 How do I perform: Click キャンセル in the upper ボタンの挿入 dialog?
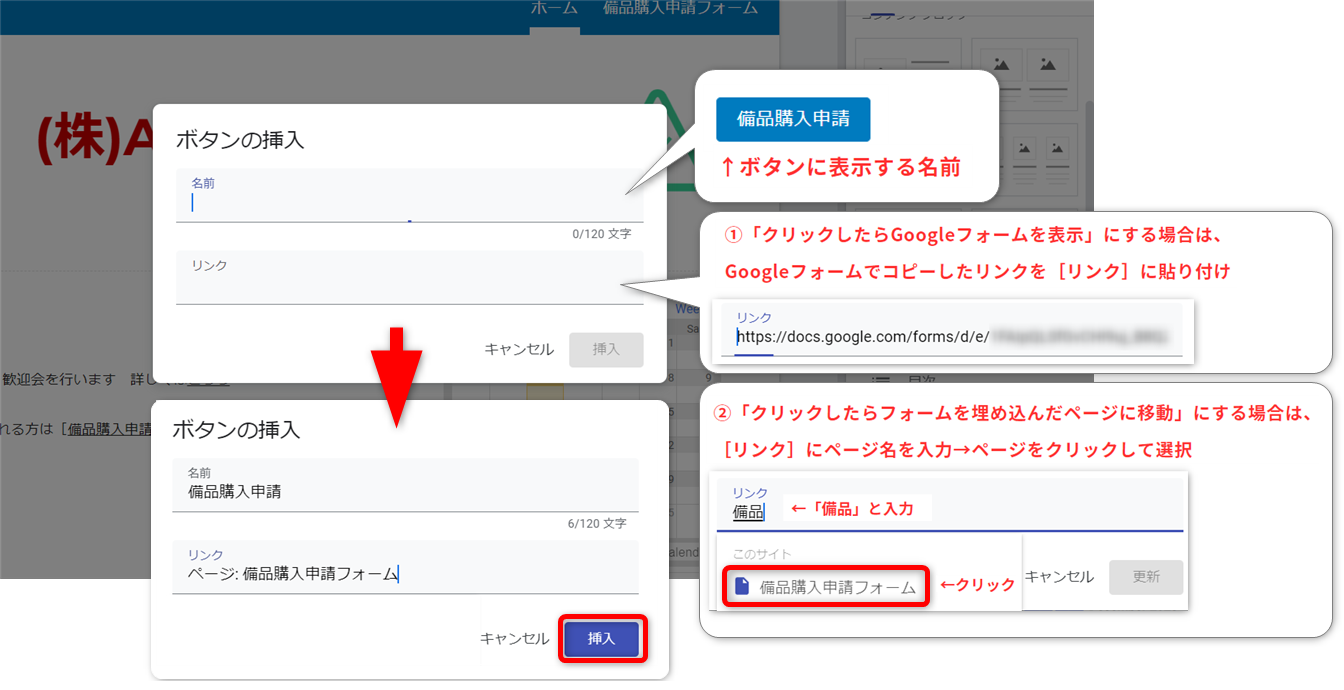click(518, 349)
